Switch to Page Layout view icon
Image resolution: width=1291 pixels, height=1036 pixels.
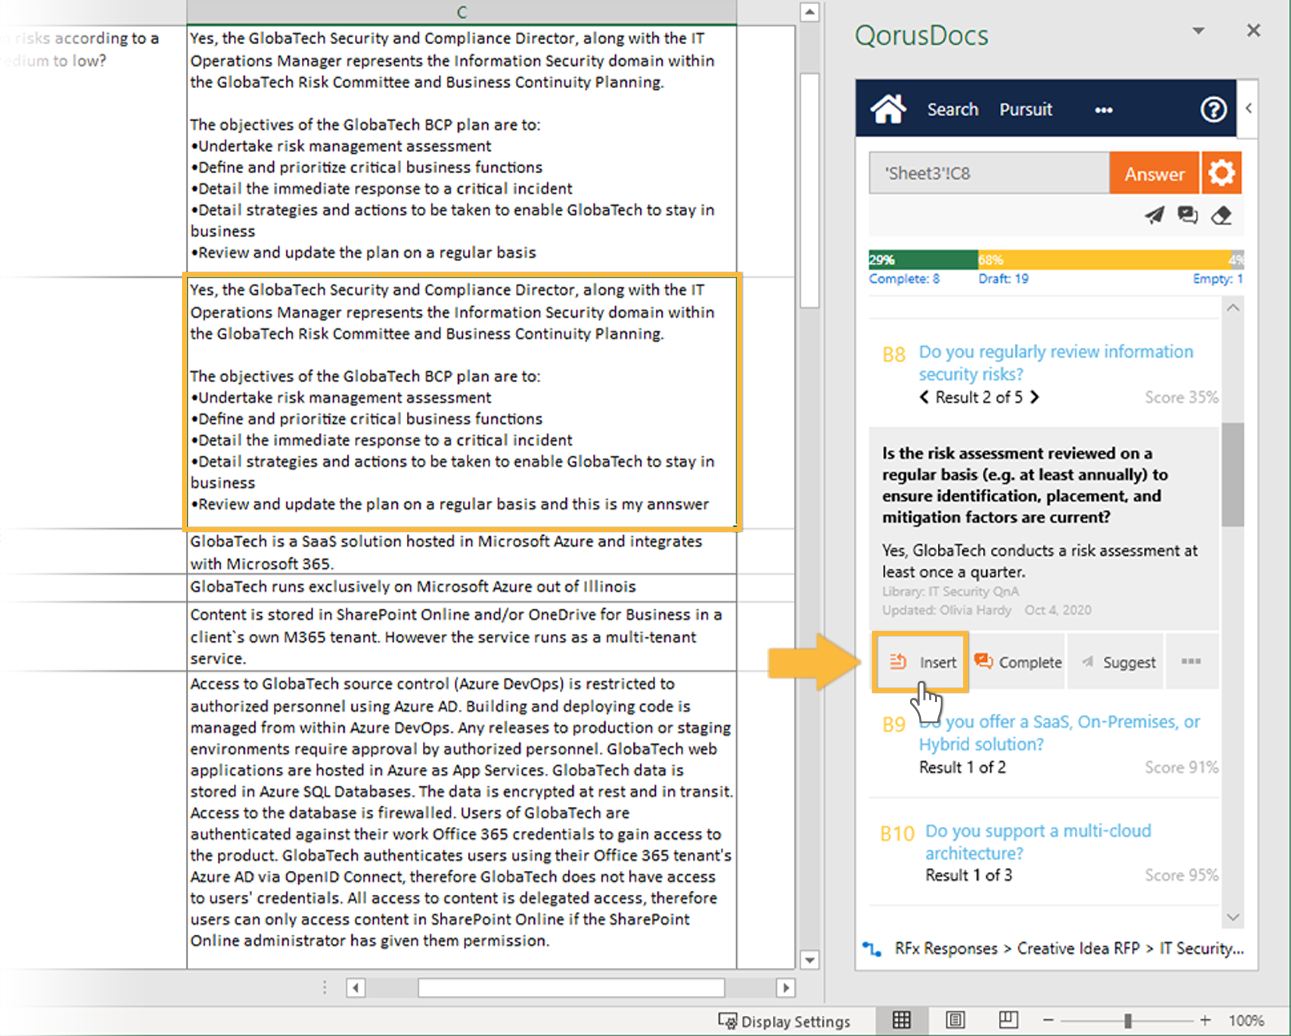click(955, 1019)
